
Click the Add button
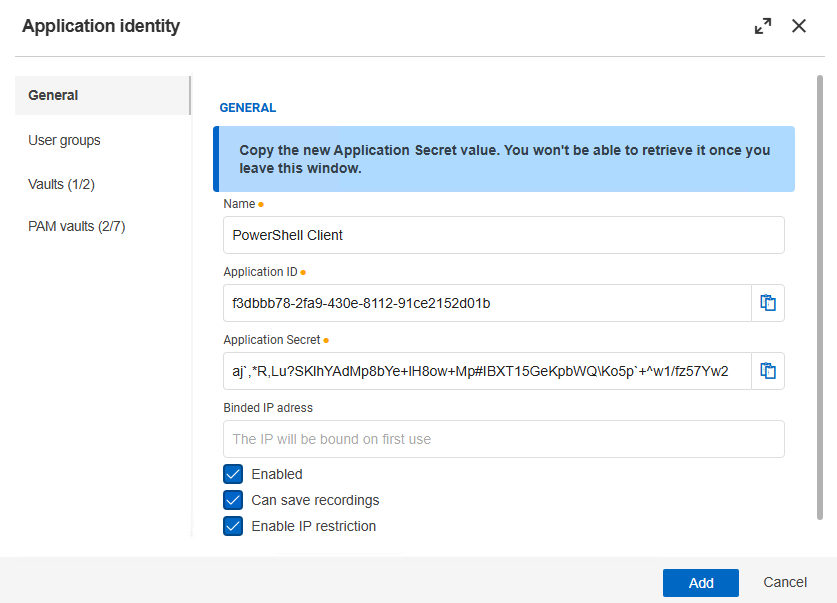700,582
